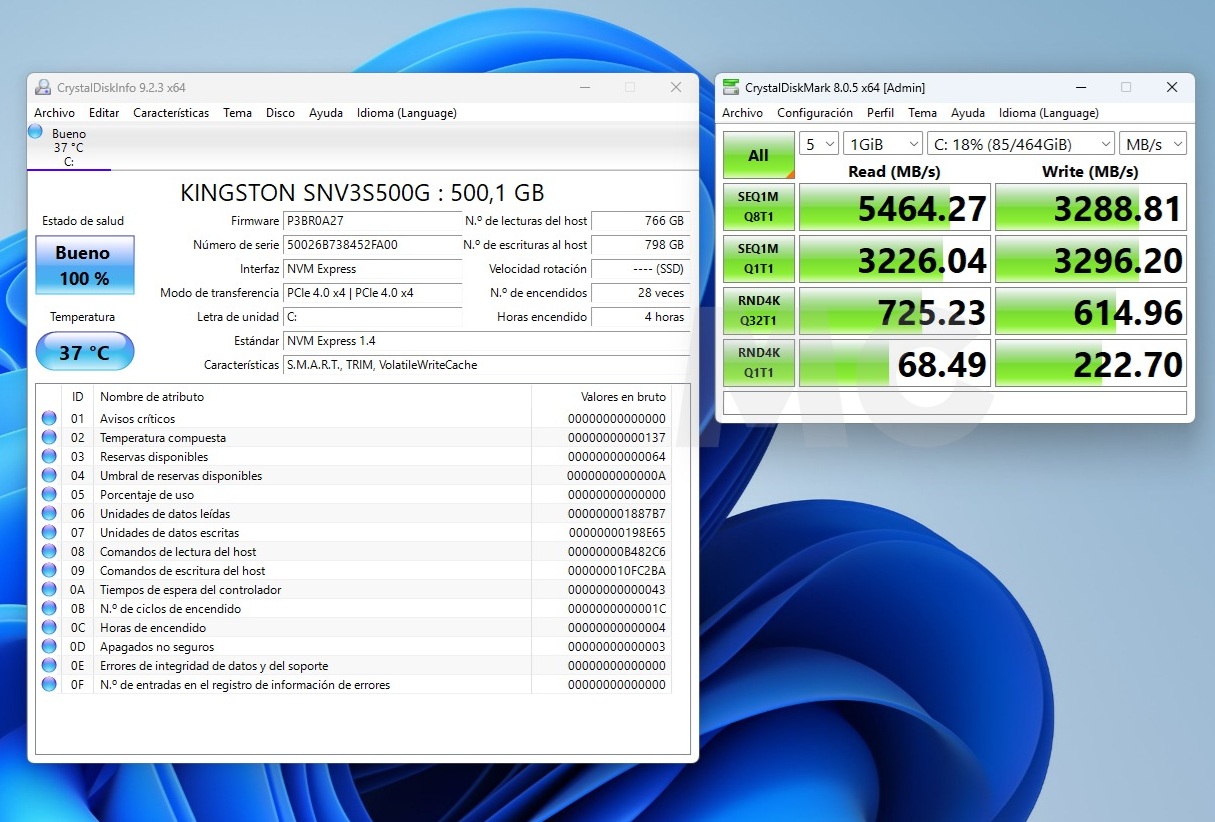Screen dimensions: 1215x822
Task: Open the drive selector showing C: 18%
Action: 1020,144
